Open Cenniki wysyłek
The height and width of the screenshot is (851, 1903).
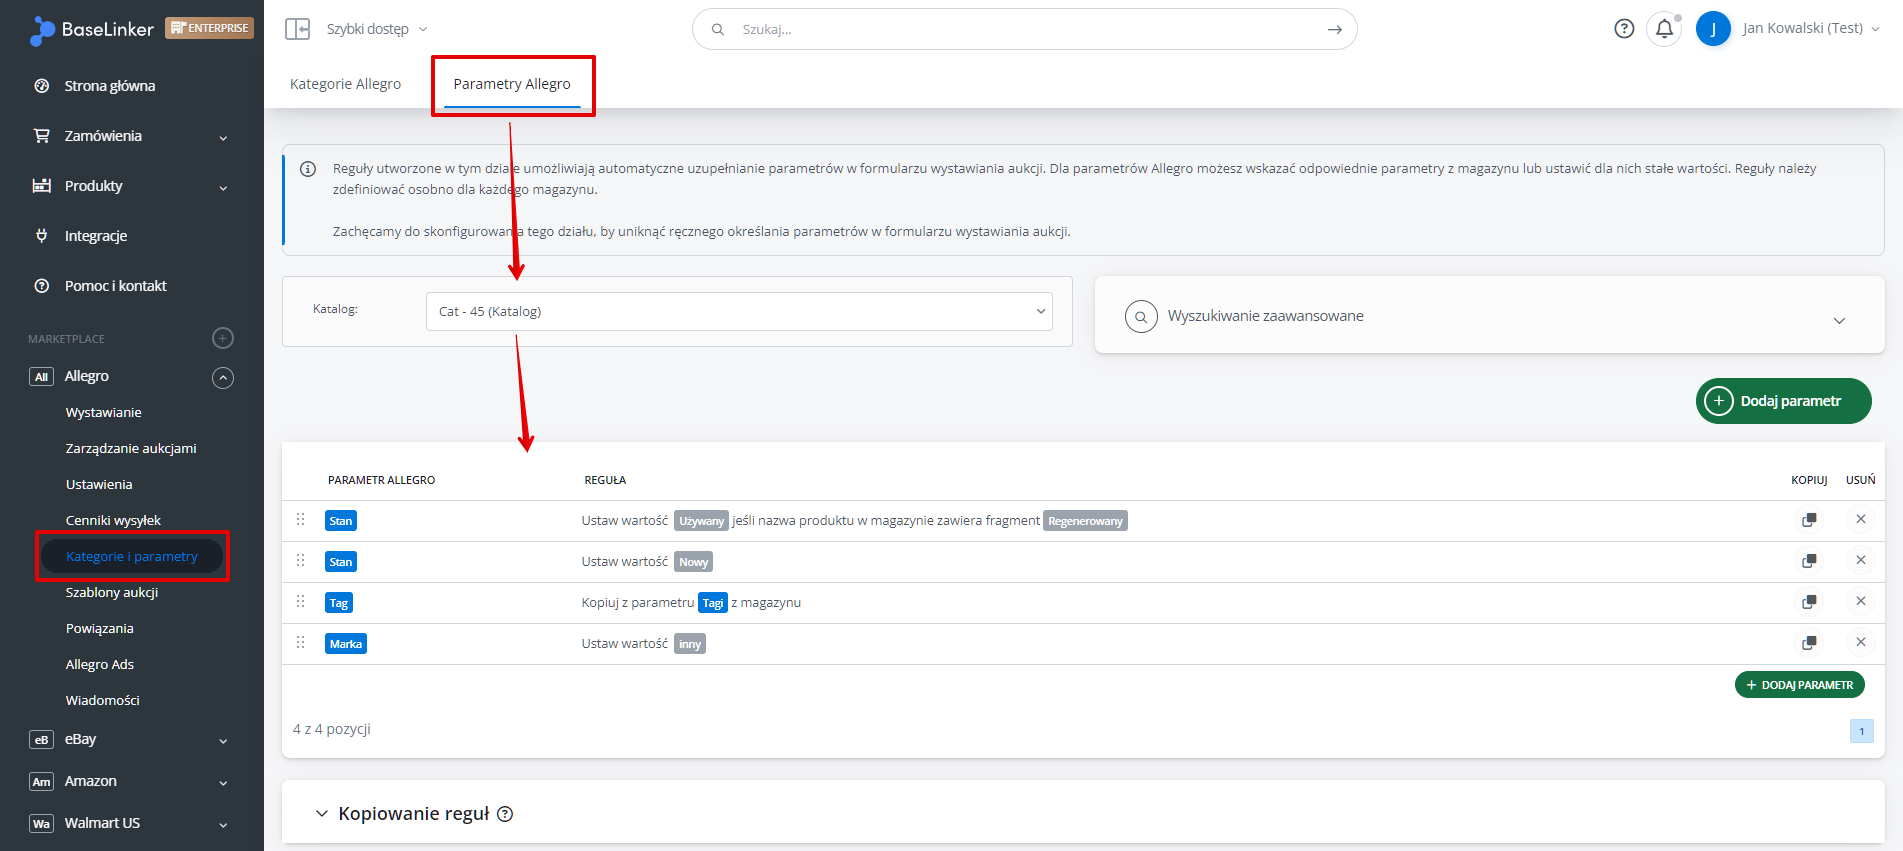point(113,520)
